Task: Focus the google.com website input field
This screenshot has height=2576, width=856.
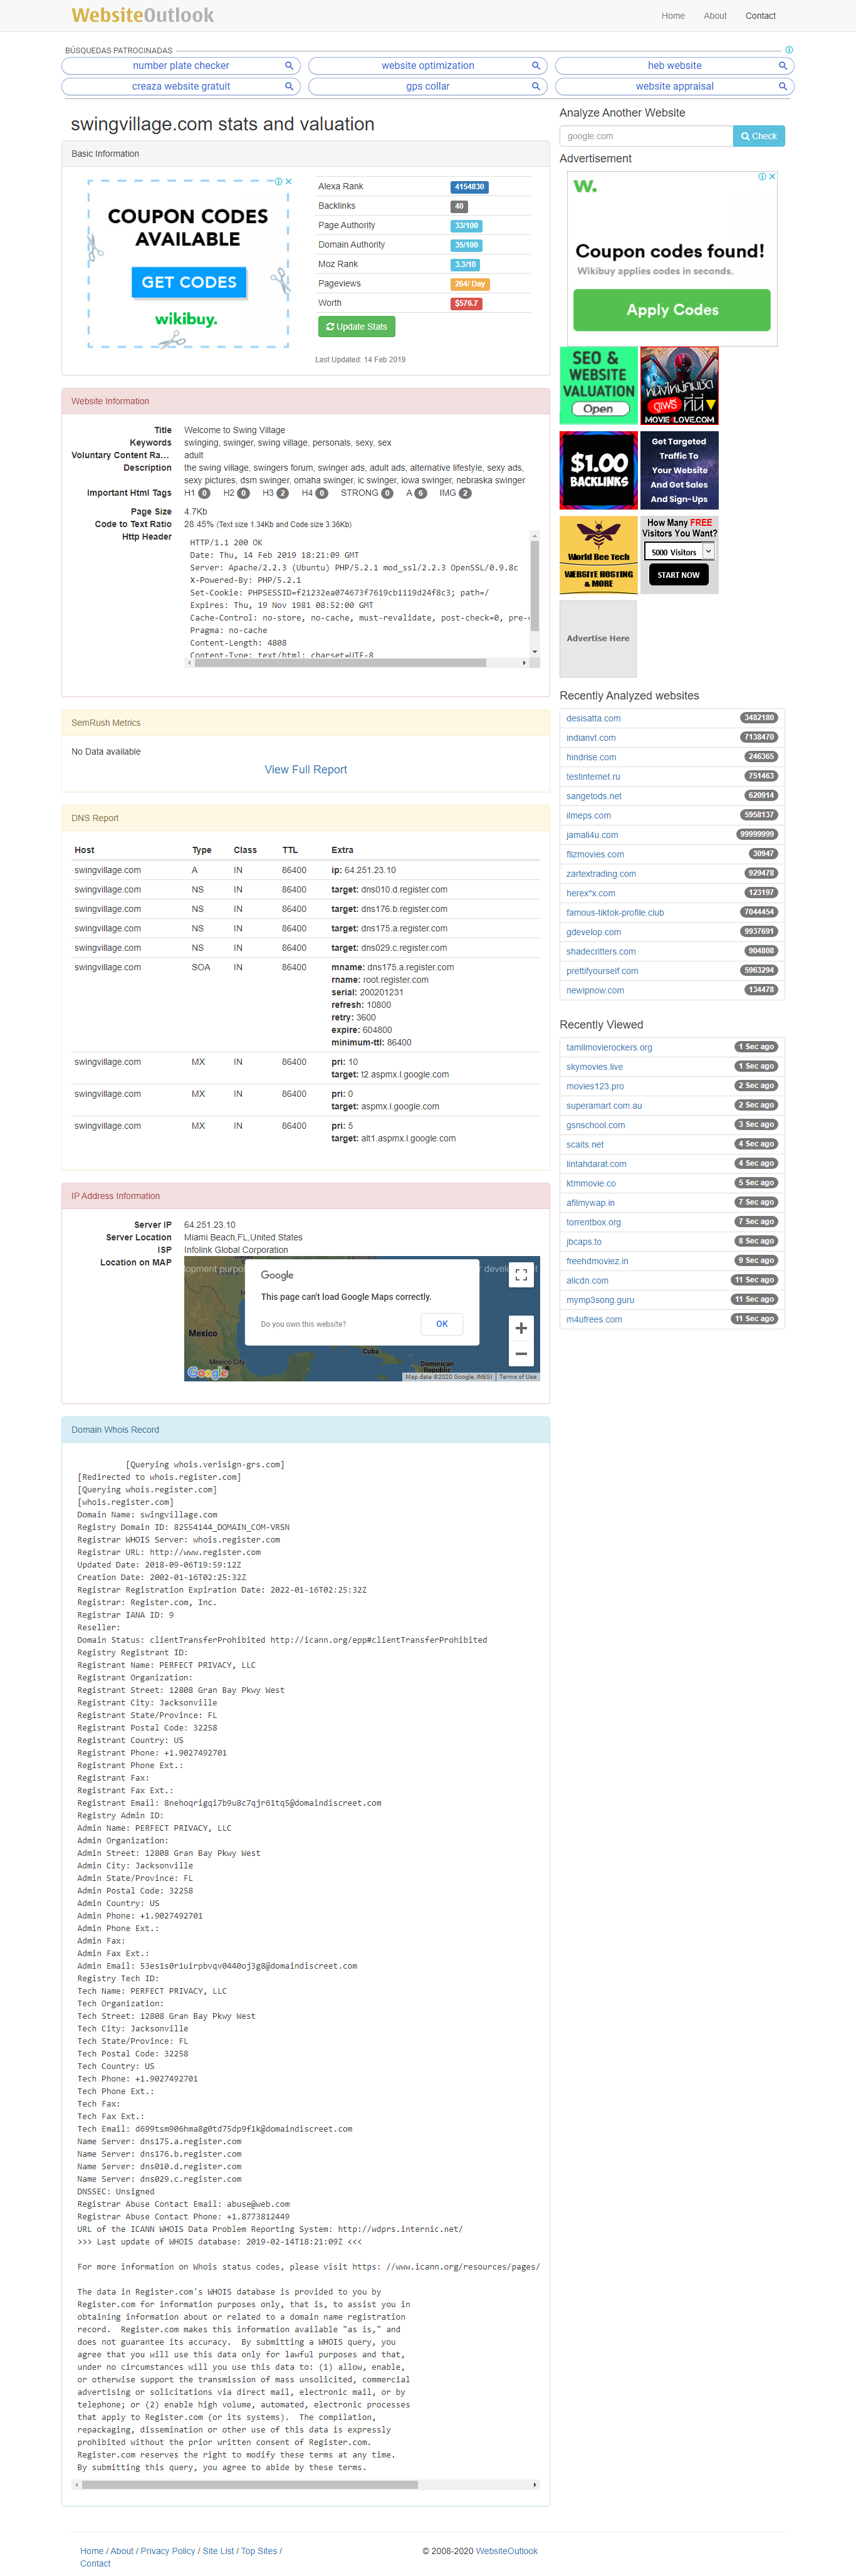Action: pos(646,136)
